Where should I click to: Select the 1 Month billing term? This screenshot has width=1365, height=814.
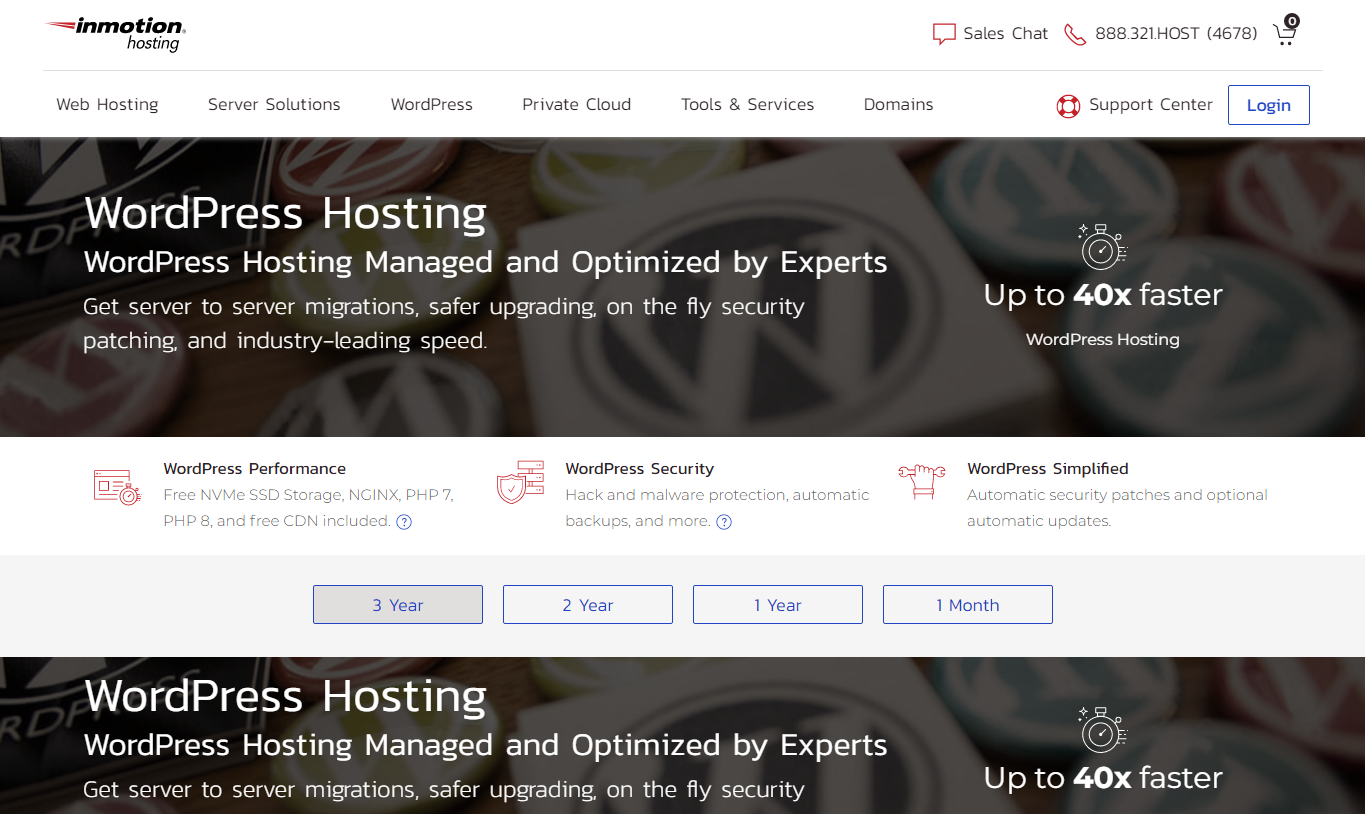click(968, 605)
